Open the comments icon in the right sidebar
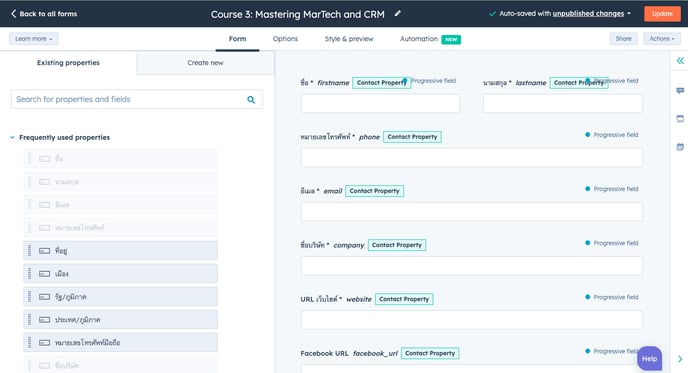The image size is (688, 373). (x=680, y=90)
